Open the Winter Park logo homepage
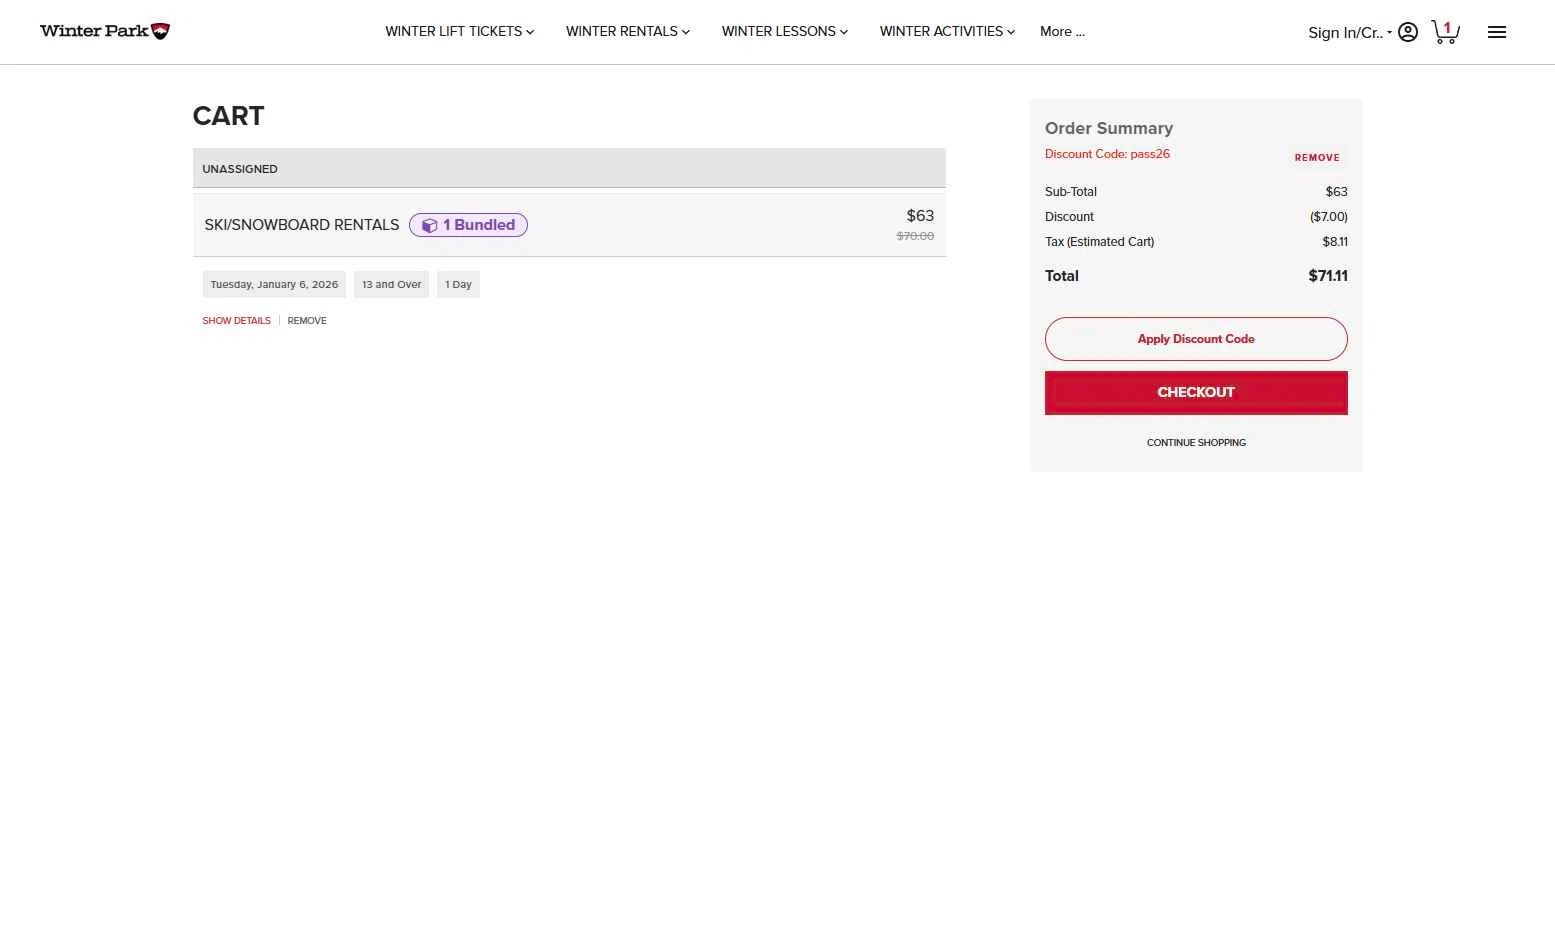The height and width of the screenshot is (925, 1555). pyautogui.click(x=105, y=31)
